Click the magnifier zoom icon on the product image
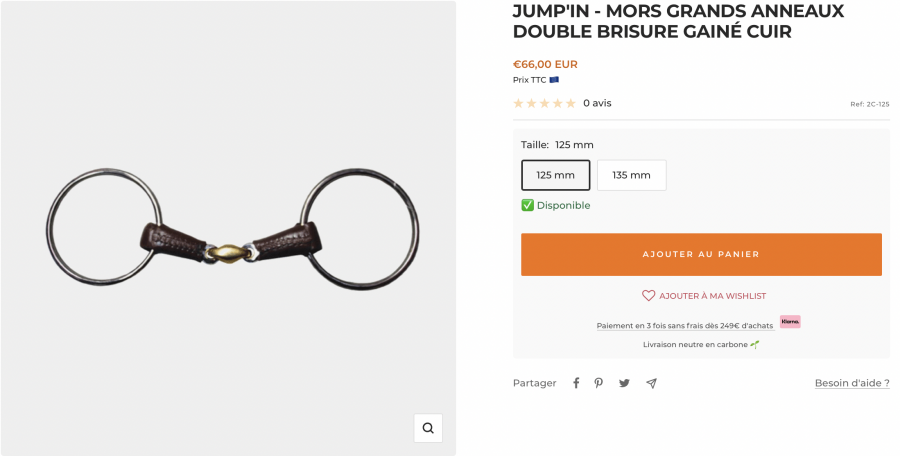The image size is (900, 456). click(x=428, y=428)
